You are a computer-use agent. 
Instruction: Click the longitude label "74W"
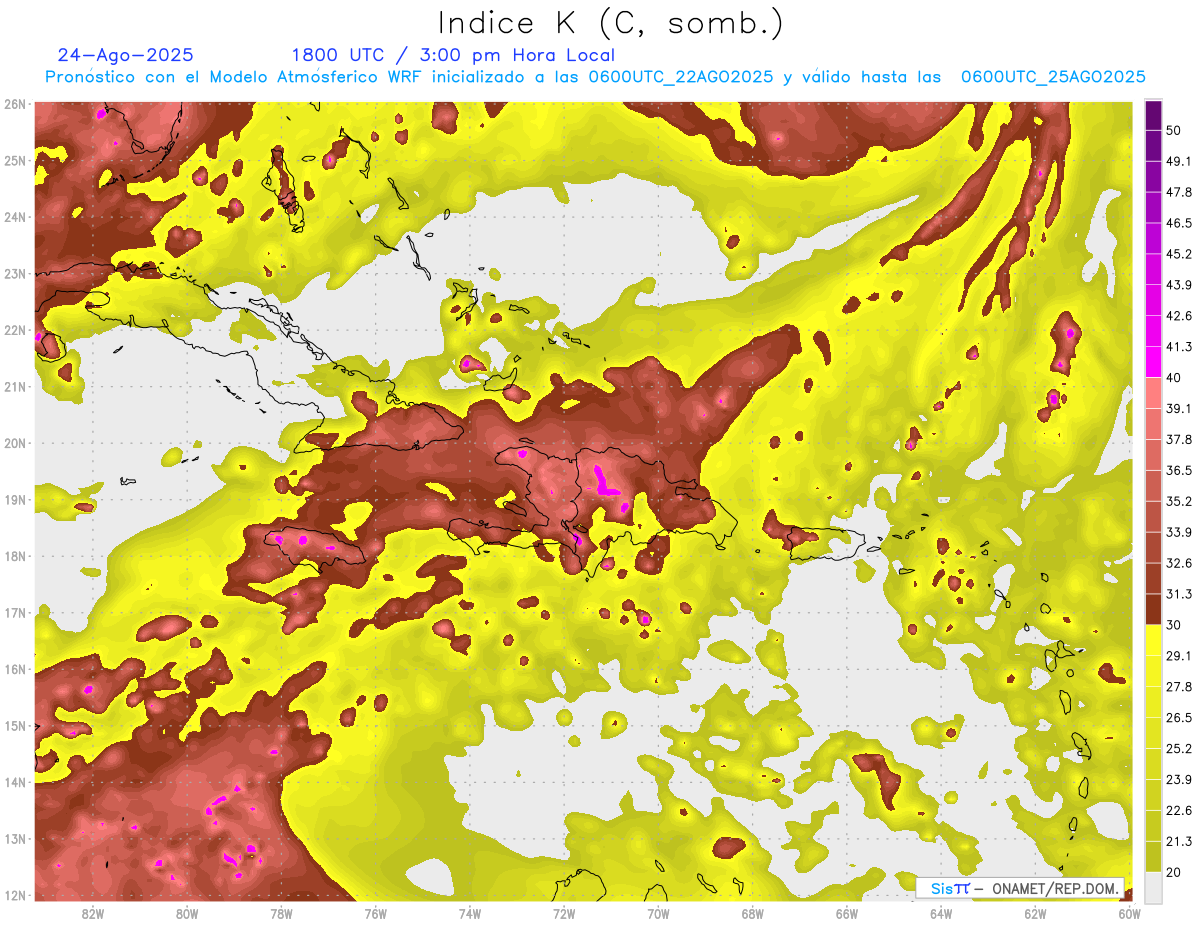469,913
